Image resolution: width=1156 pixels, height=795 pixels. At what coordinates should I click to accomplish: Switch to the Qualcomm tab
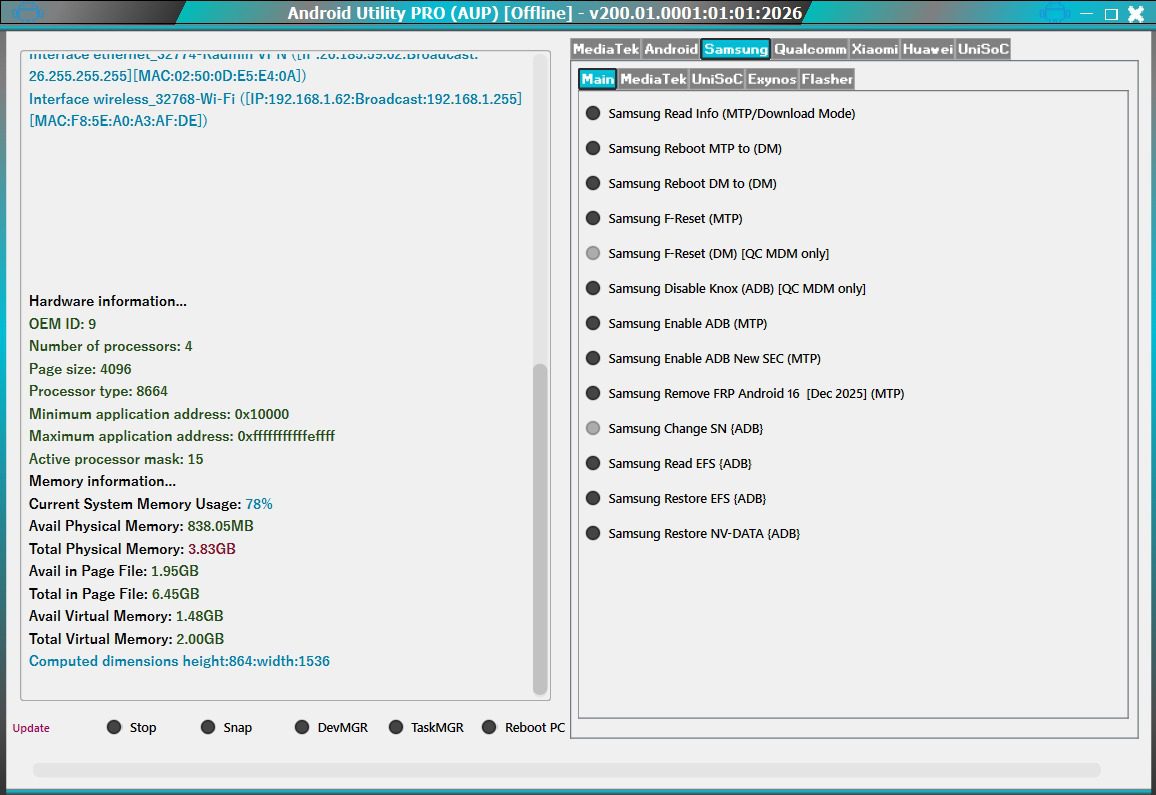tap(810, 49)
